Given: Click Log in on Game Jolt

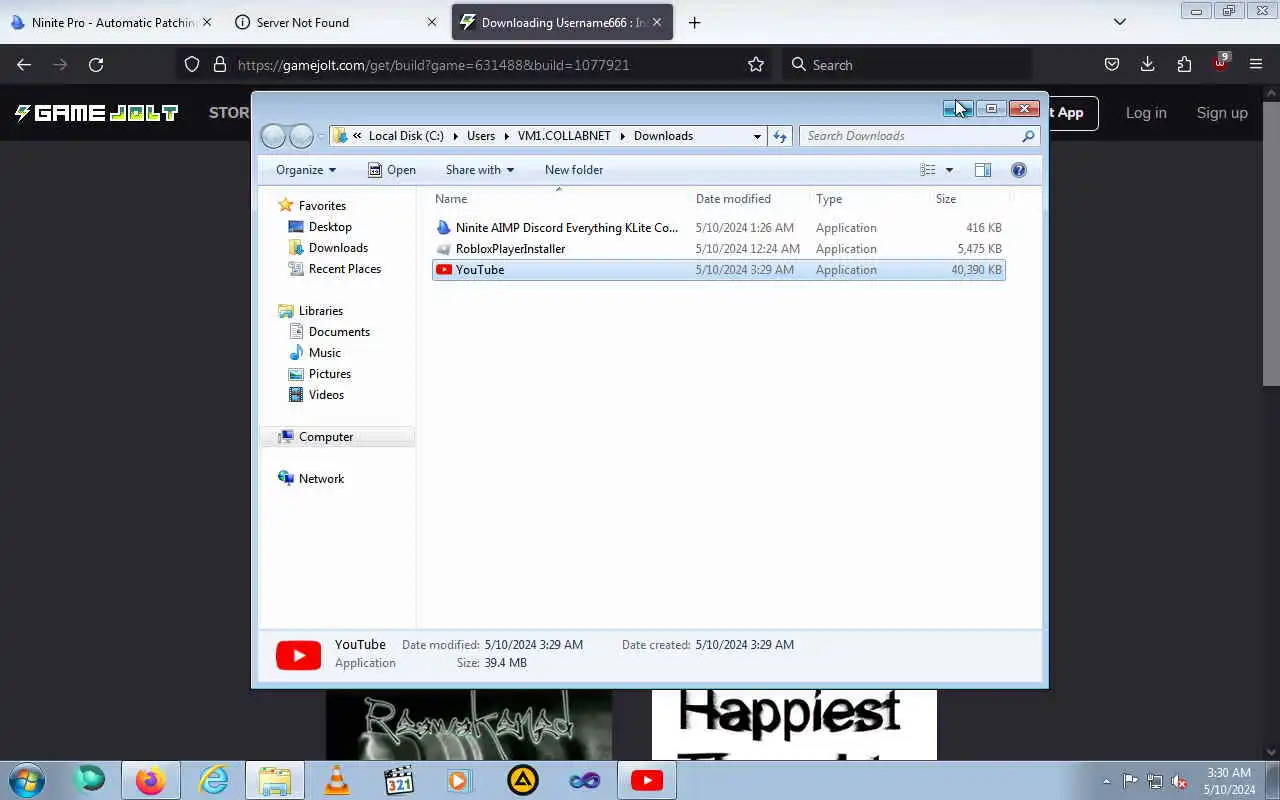Looking at the screenshot, I should point(1146,113).
